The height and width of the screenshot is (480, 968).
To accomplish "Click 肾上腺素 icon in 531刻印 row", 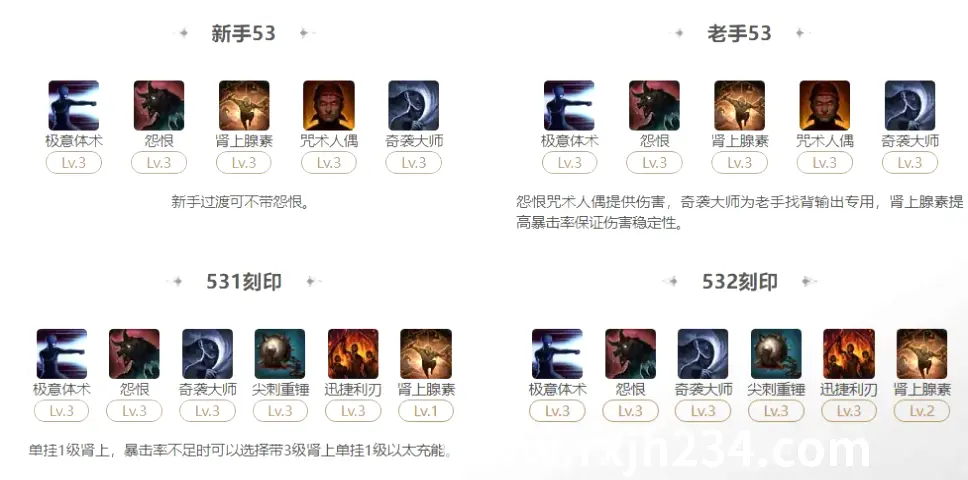I will 426,354.
